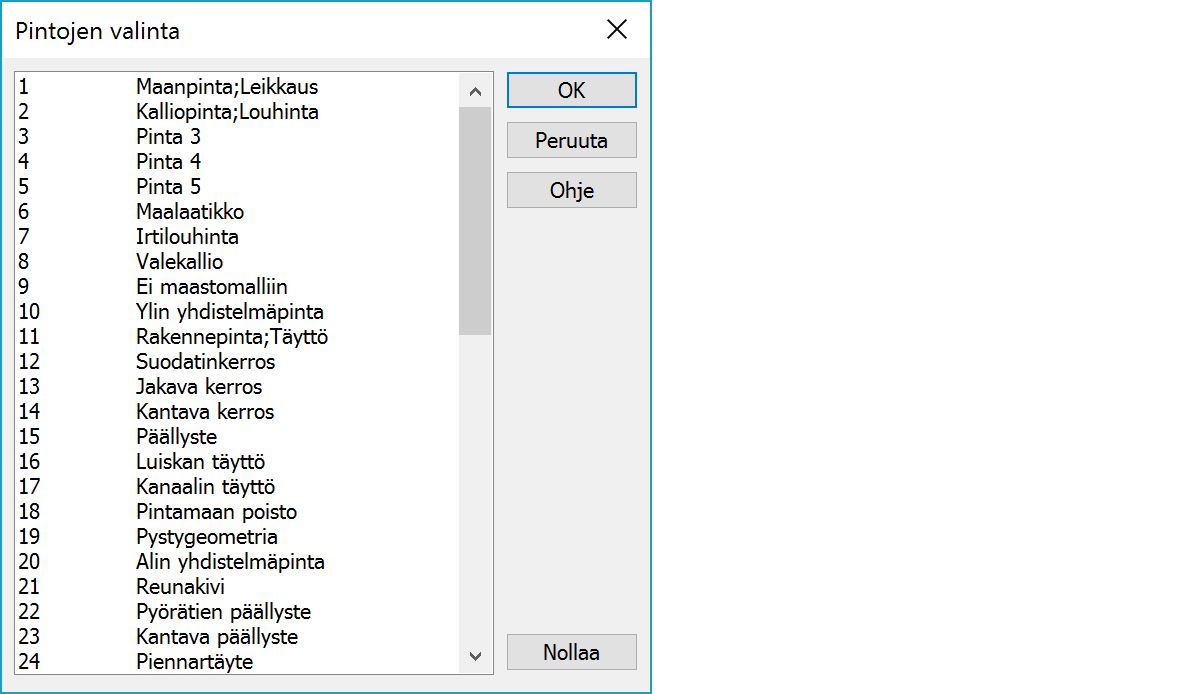Viewport: 1200px width, 694px height.
Task: Choose Rakennepinta;Täyttö entry
Action: tap(232, 337)
